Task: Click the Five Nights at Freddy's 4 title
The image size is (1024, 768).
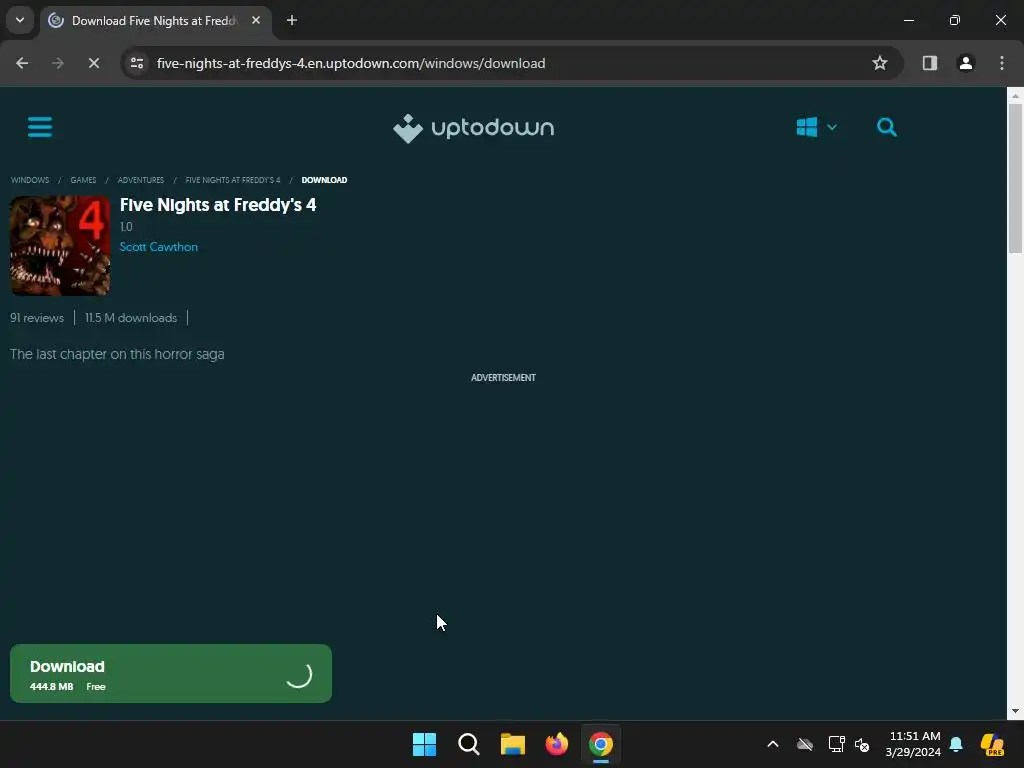Action: (218, 205)
